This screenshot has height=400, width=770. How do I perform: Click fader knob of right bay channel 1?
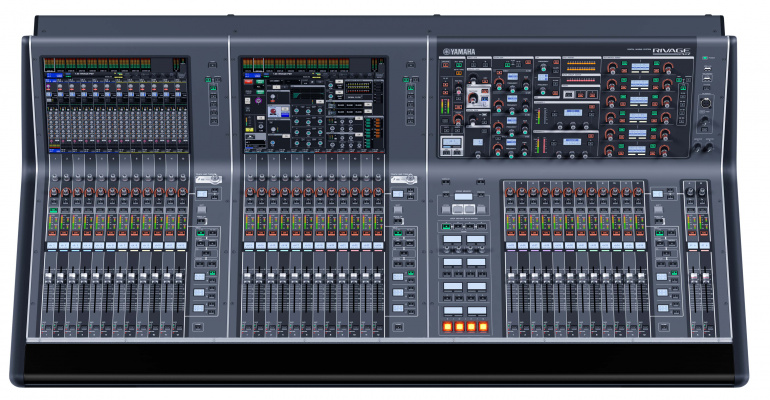tap(511, 278)
